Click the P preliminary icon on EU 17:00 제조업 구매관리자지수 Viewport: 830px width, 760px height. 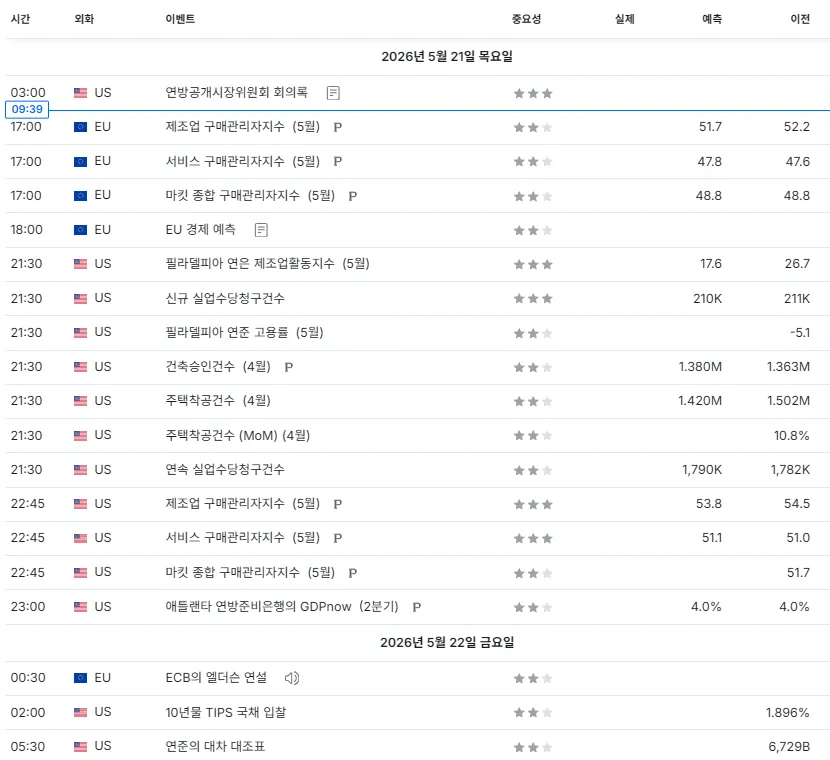(x=338, y=128)
